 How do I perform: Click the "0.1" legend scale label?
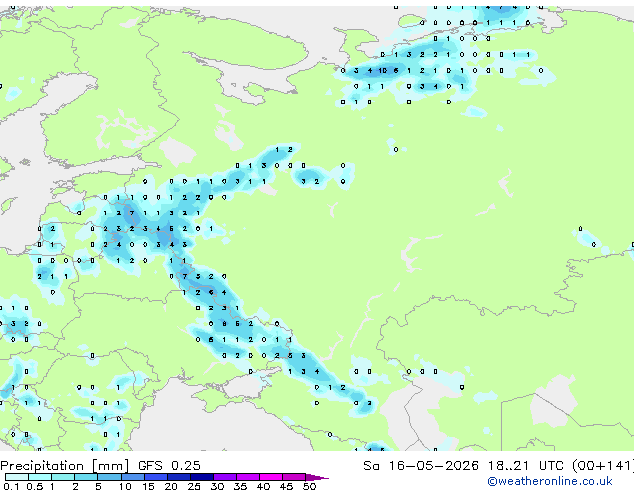tap(12, 486)
